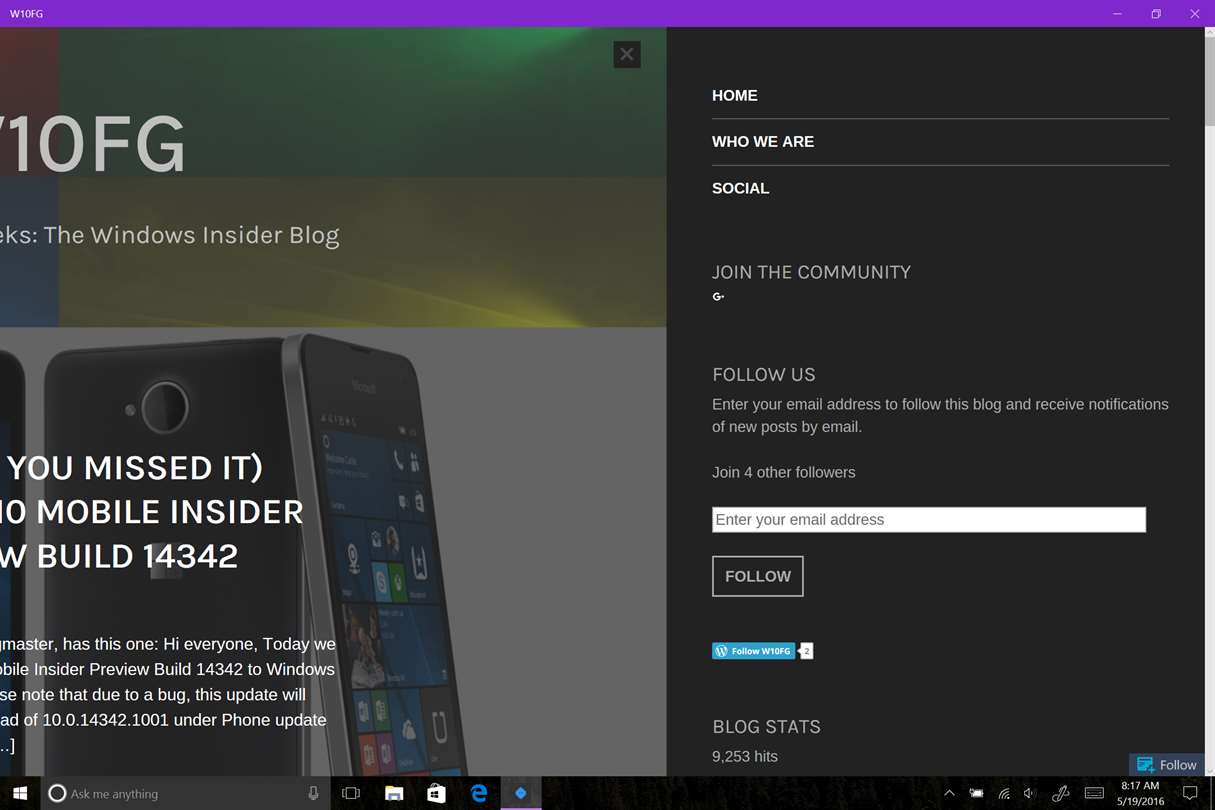
Task: Restore down the W10FG window
Action: coord(1156,14)
